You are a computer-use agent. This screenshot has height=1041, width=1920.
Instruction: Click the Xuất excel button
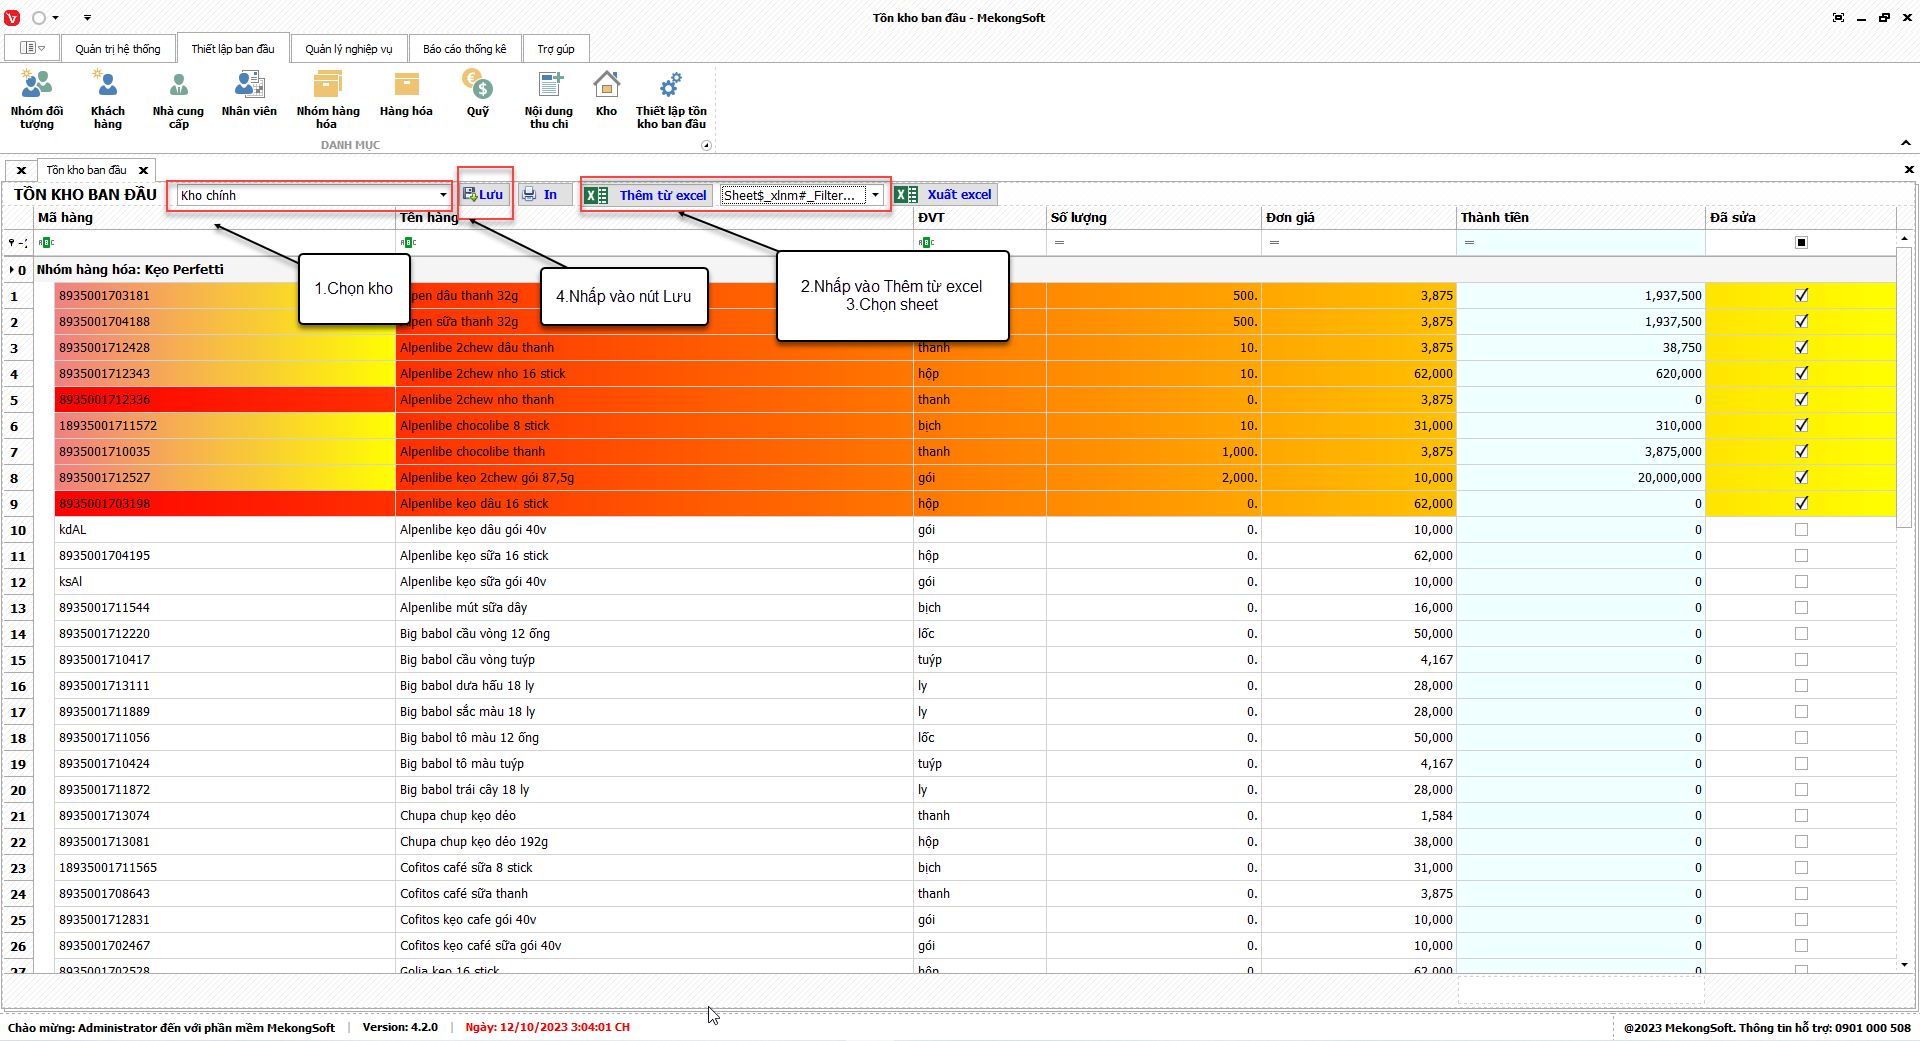[946, 195]
